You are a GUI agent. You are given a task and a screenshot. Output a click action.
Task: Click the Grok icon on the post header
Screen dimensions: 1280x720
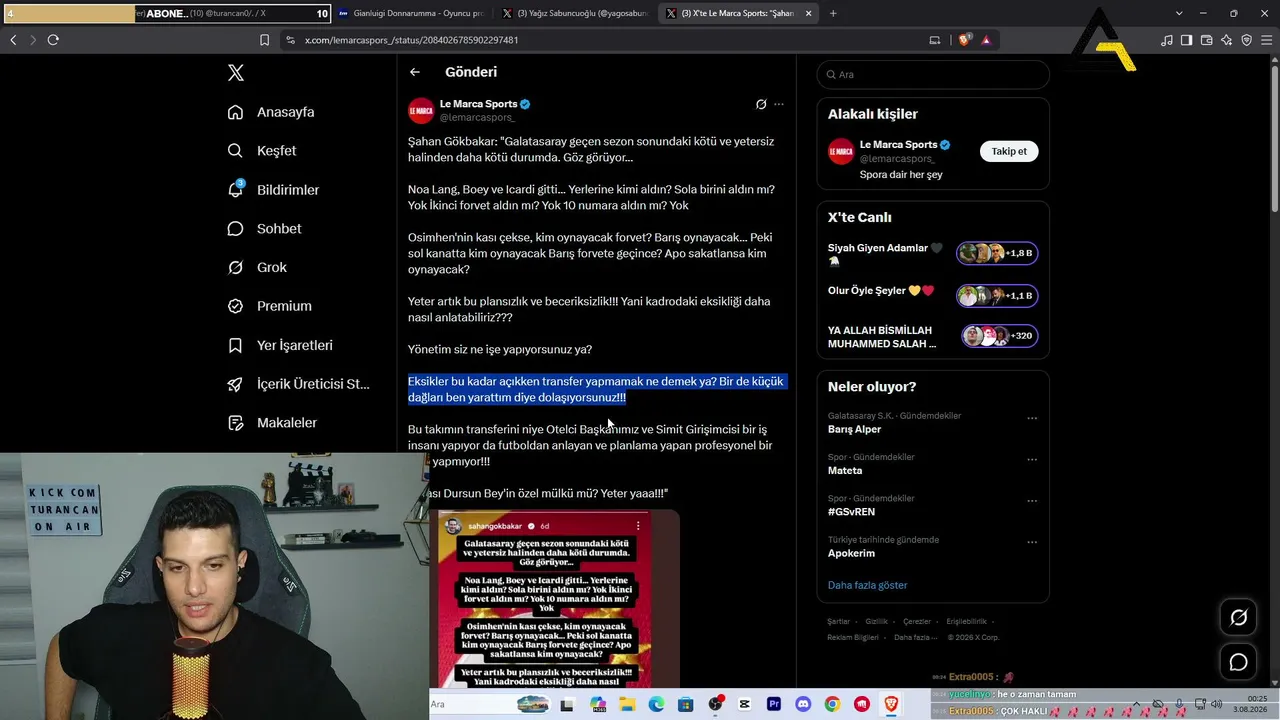(x=761, y=104)
